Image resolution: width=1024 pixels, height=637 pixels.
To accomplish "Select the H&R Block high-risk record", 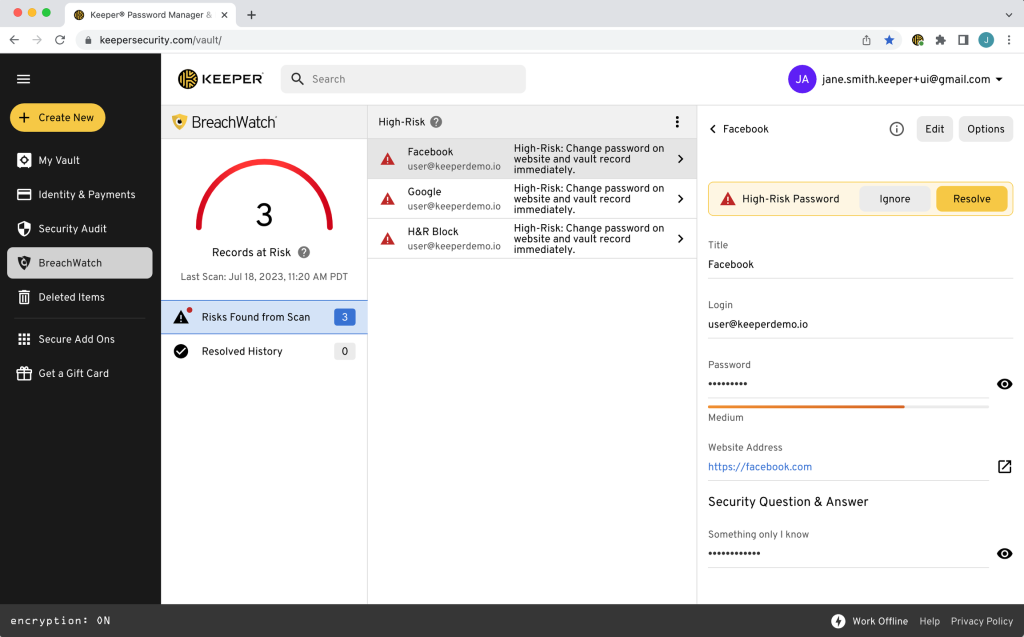I will (532, 238).
